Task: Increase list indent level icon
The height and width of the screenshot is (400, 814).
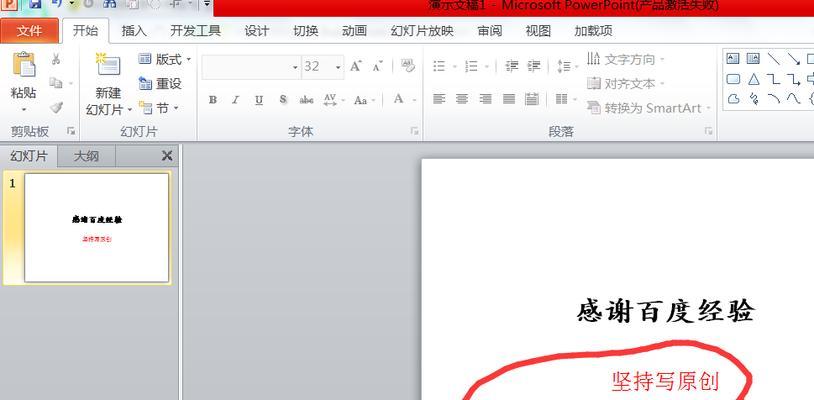Action: point(534,66)
